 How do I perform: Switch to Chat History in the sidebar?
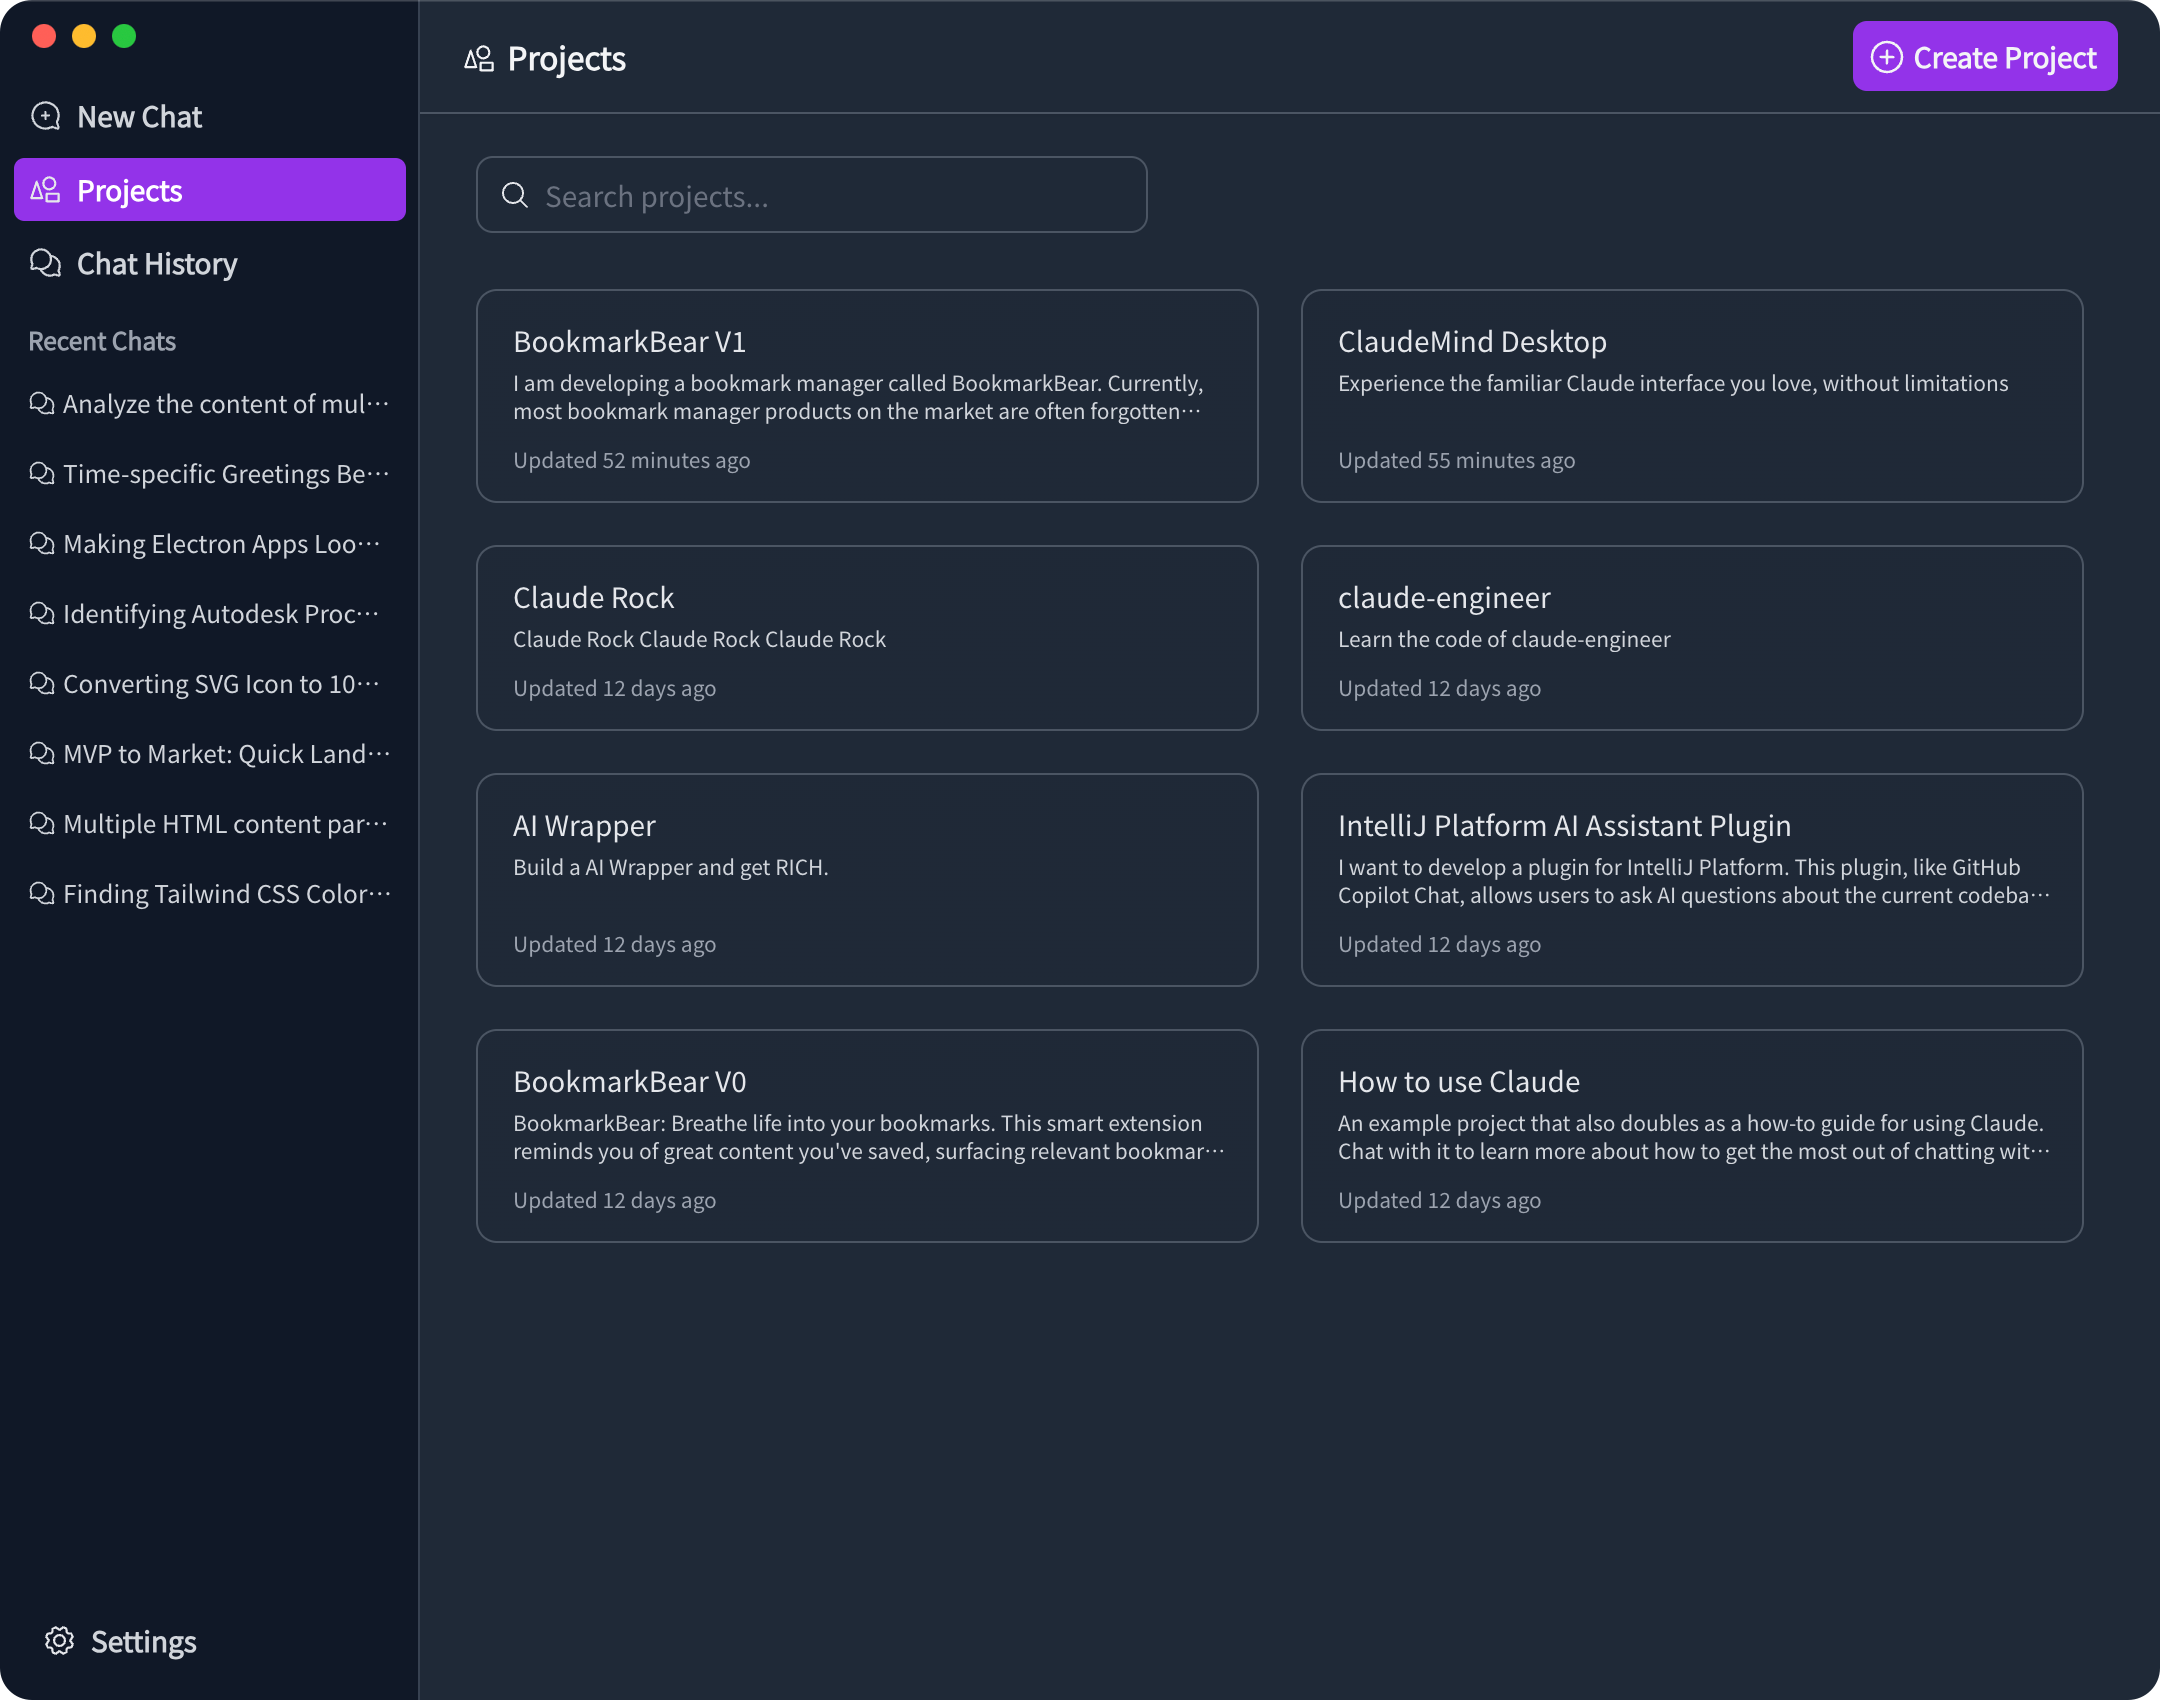tap(156, 263)
